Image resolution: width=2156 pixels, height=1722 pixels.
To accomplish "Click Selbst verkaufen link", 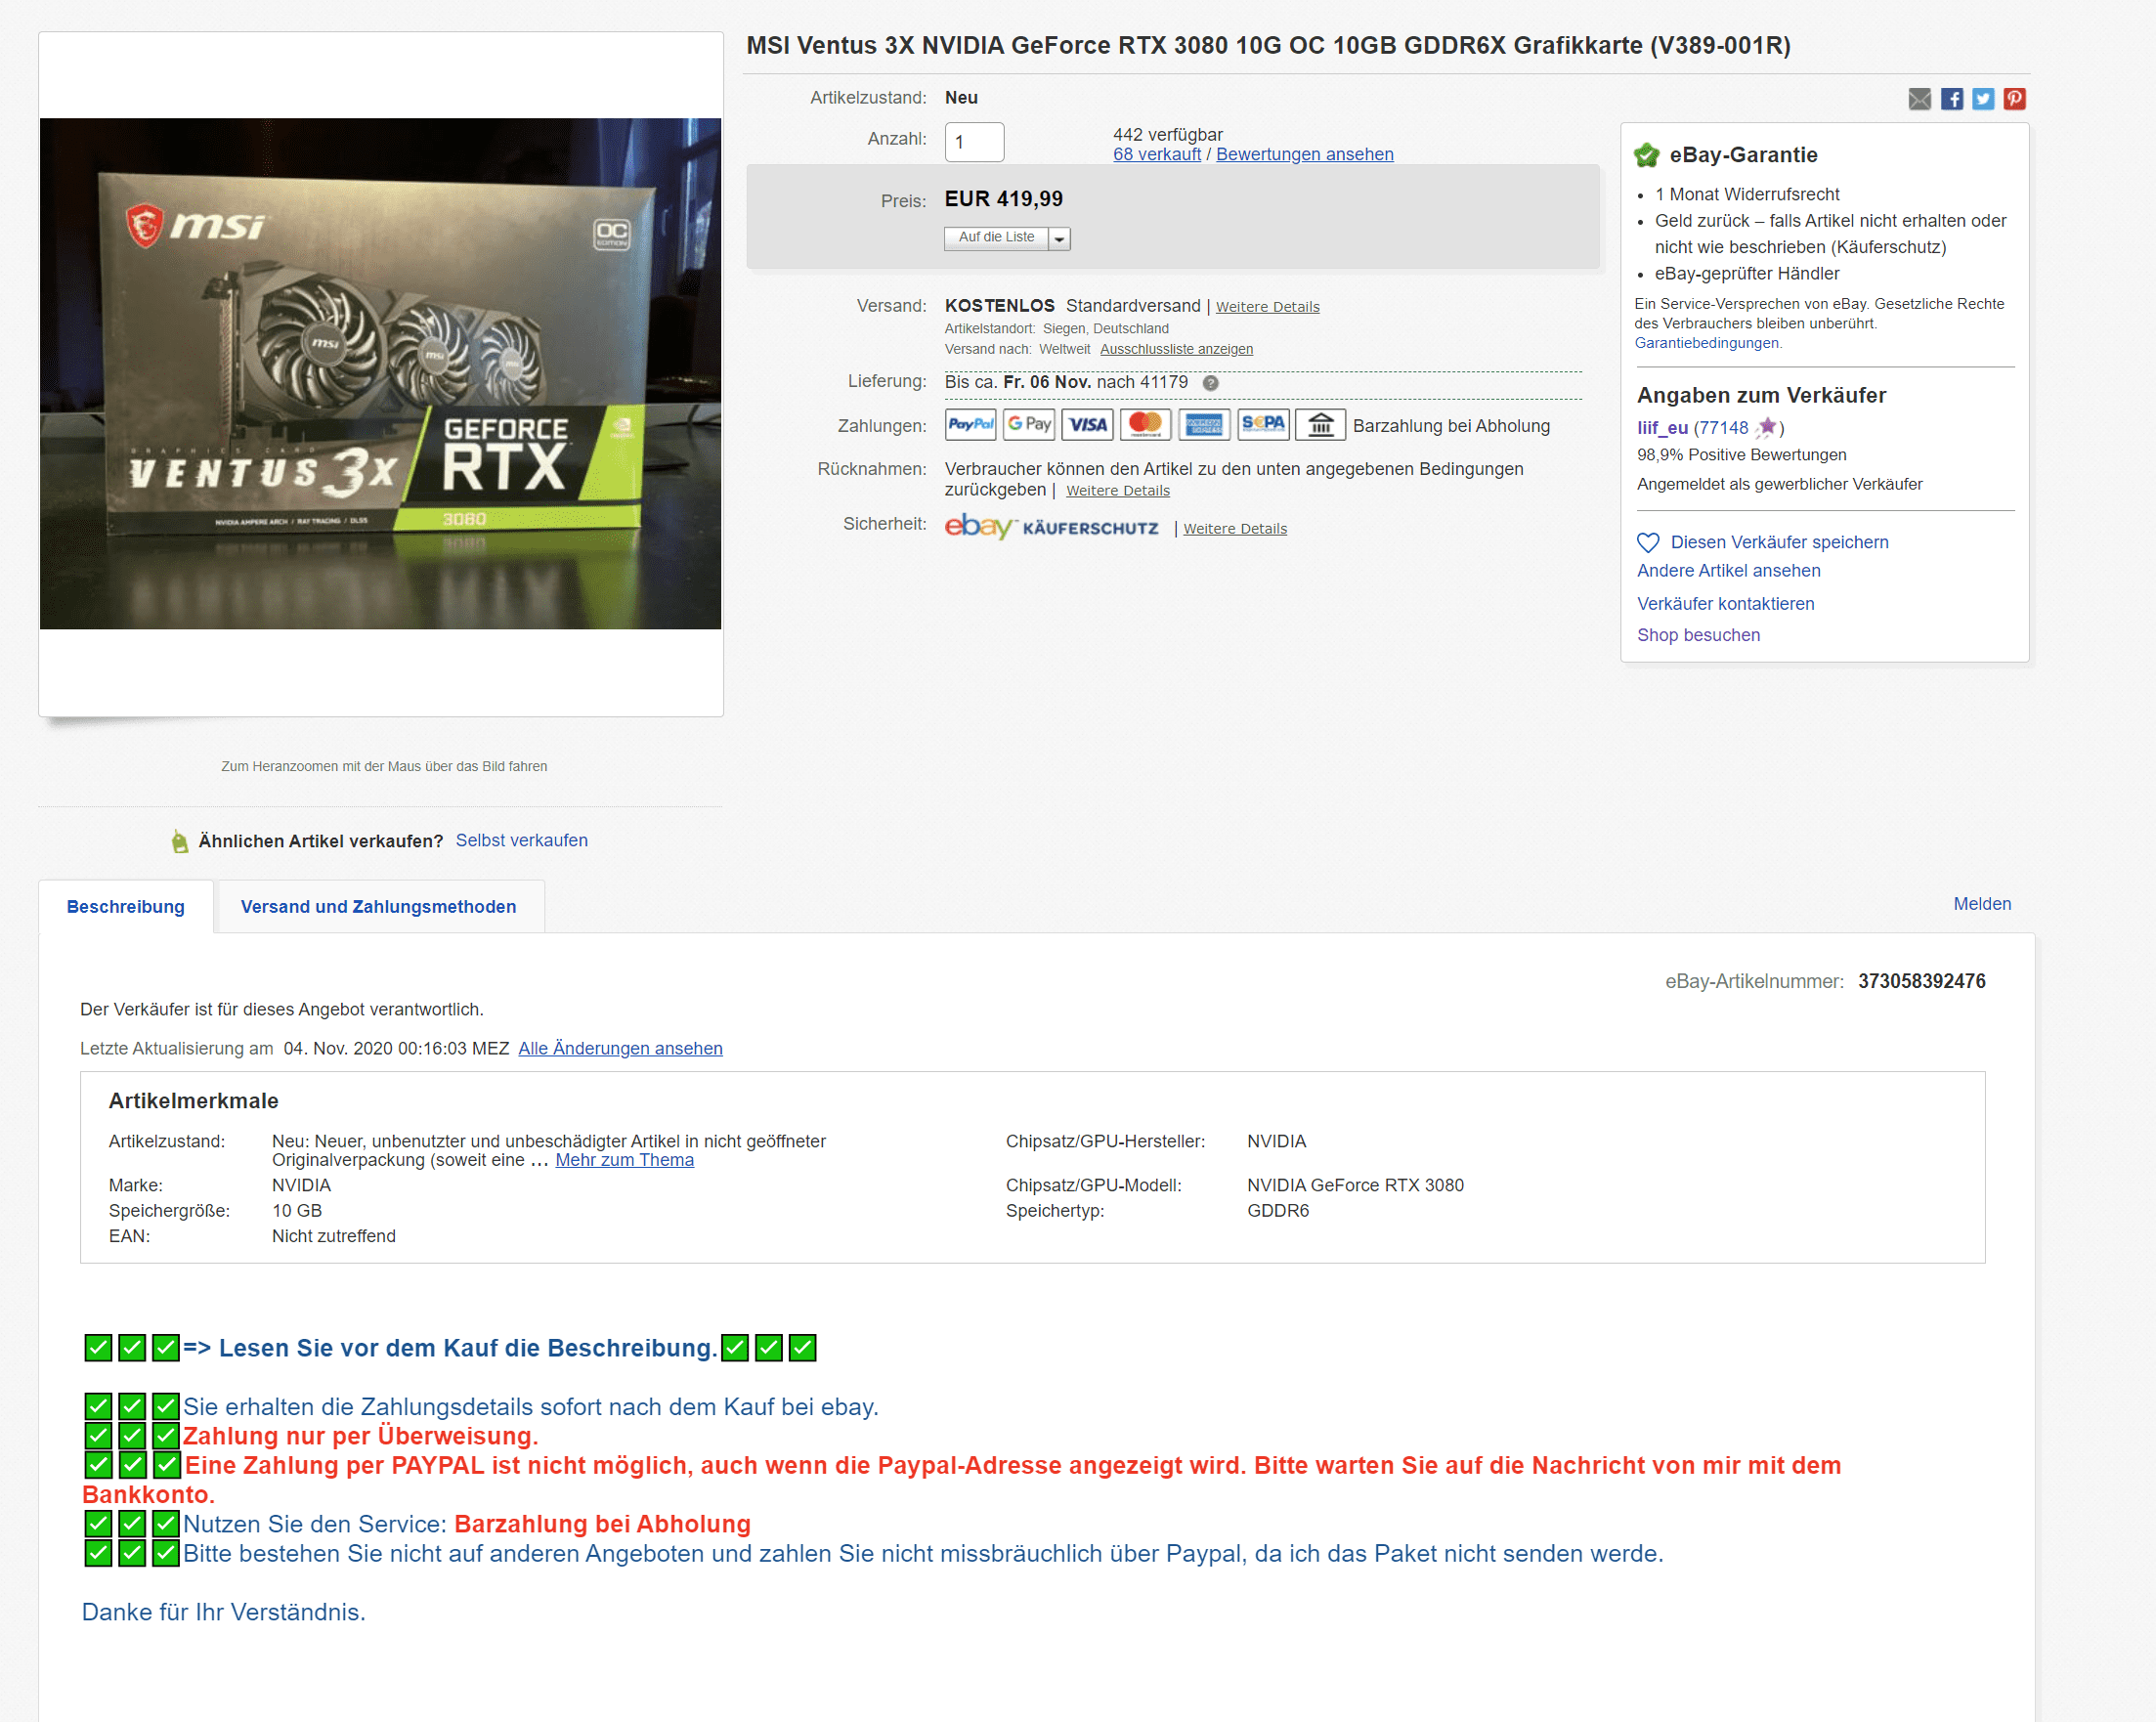I will 521,840.
